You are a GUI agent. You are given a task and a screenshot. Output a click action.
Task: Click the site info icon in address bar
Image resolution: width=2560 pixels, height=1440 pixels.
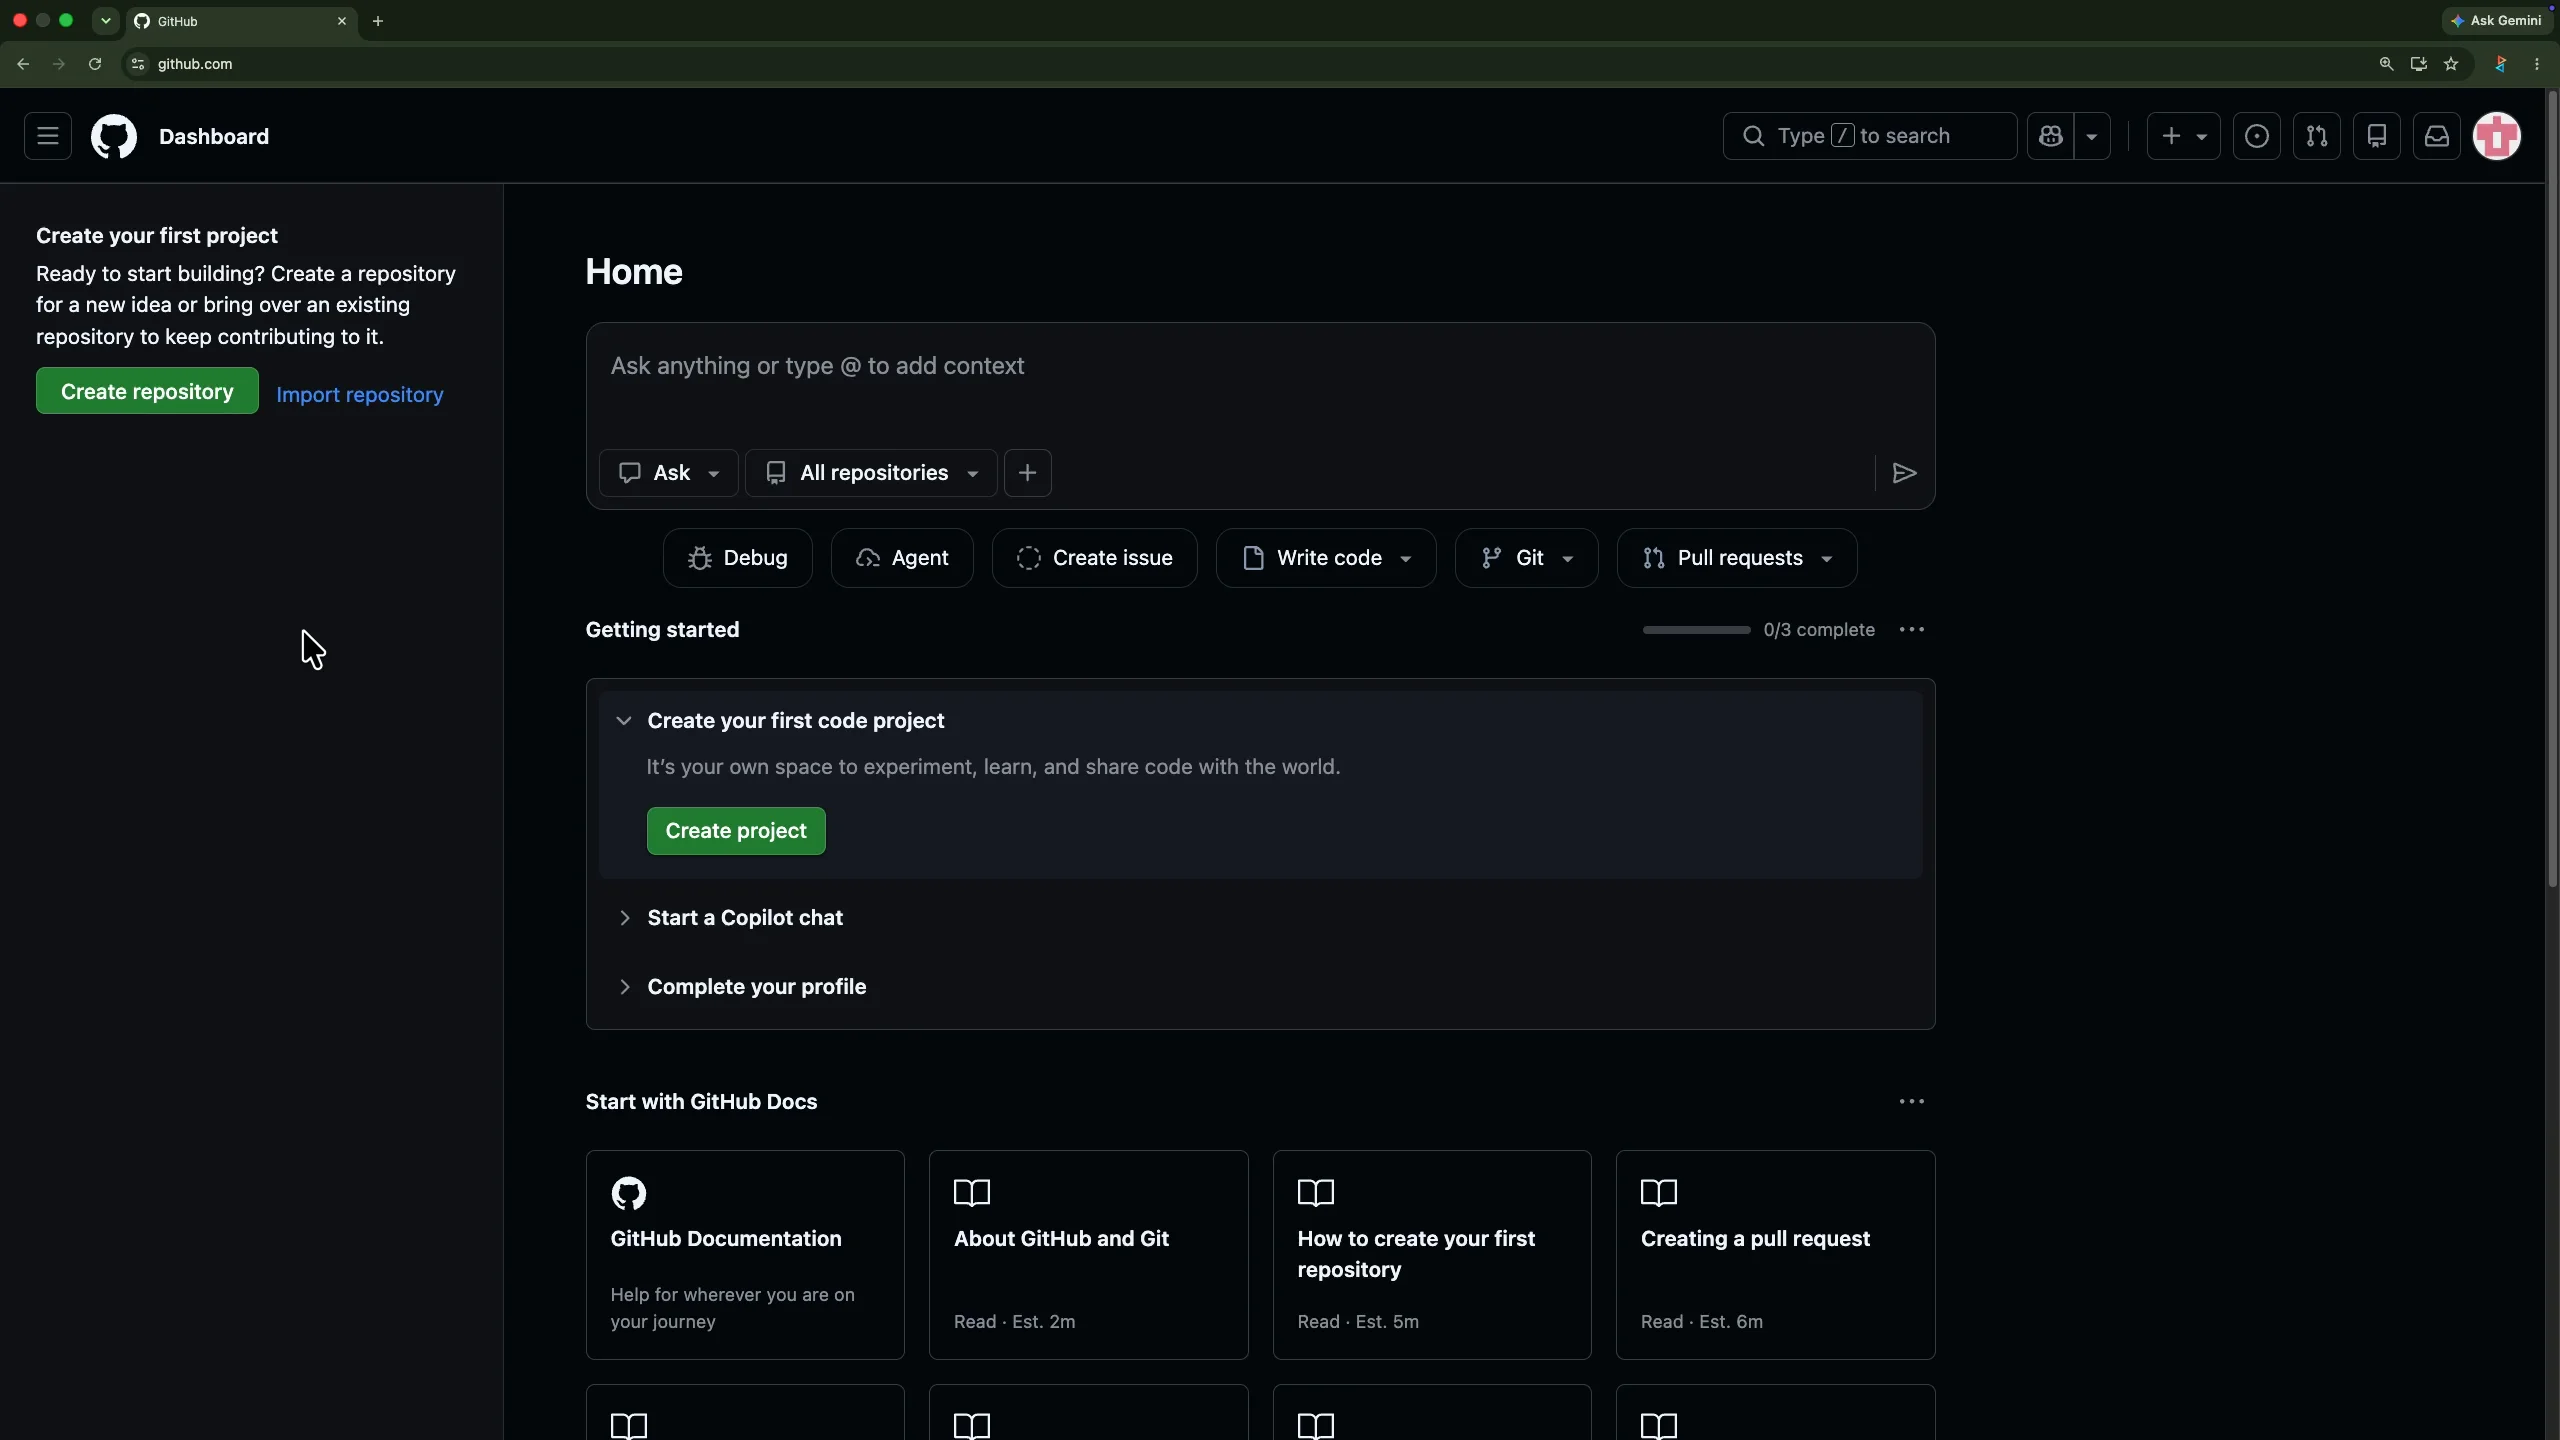coord(138,64)
